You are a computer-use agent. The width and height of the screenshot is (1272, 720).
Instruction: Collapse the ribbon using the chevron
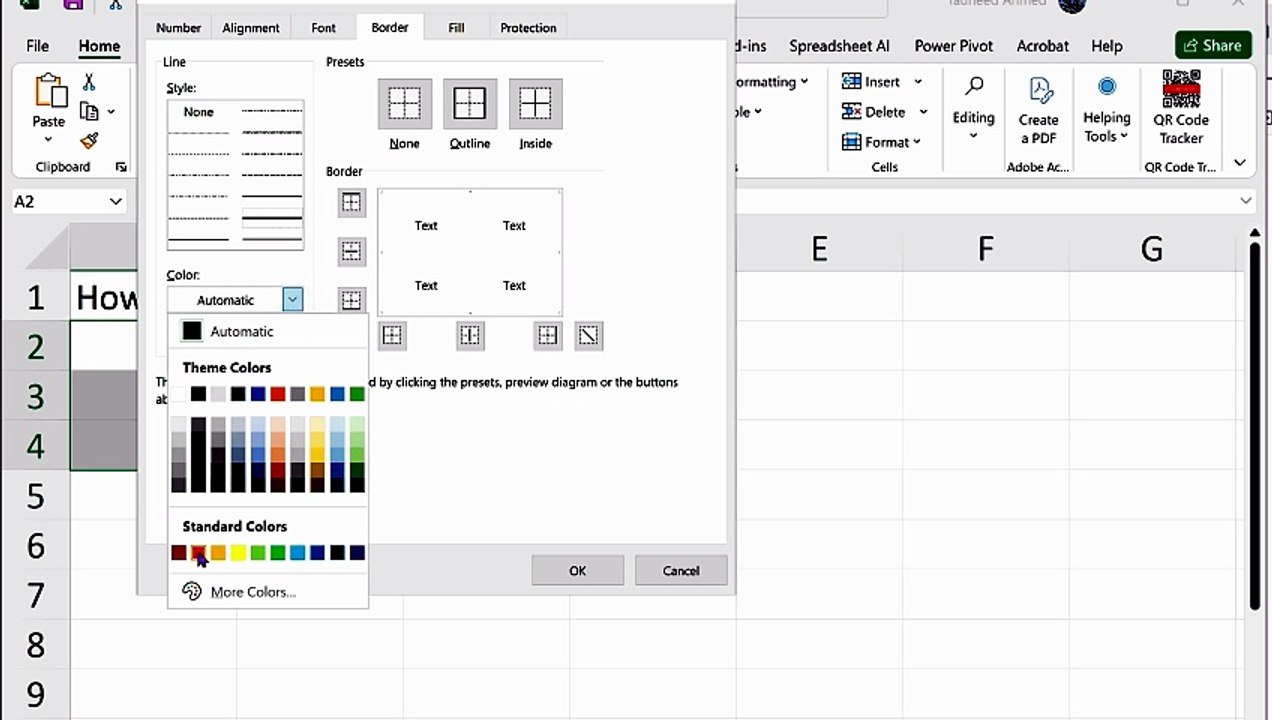pos(1240,163)
